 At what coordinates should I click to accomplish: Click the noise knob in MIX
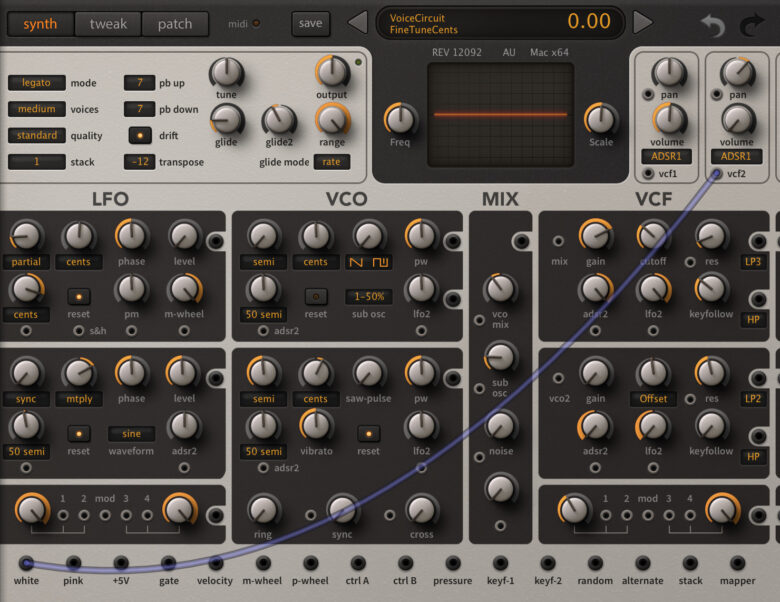tap(500, 426)
